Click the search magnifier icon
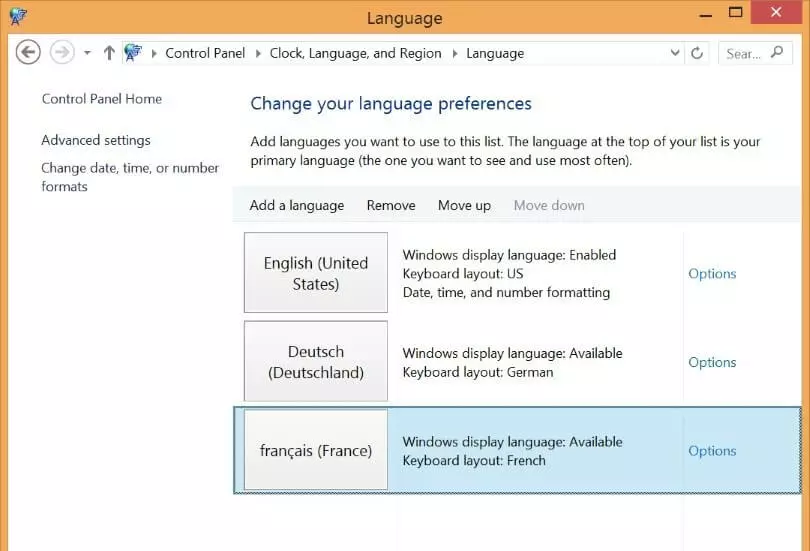810x551 pixels. click(777, 53)
